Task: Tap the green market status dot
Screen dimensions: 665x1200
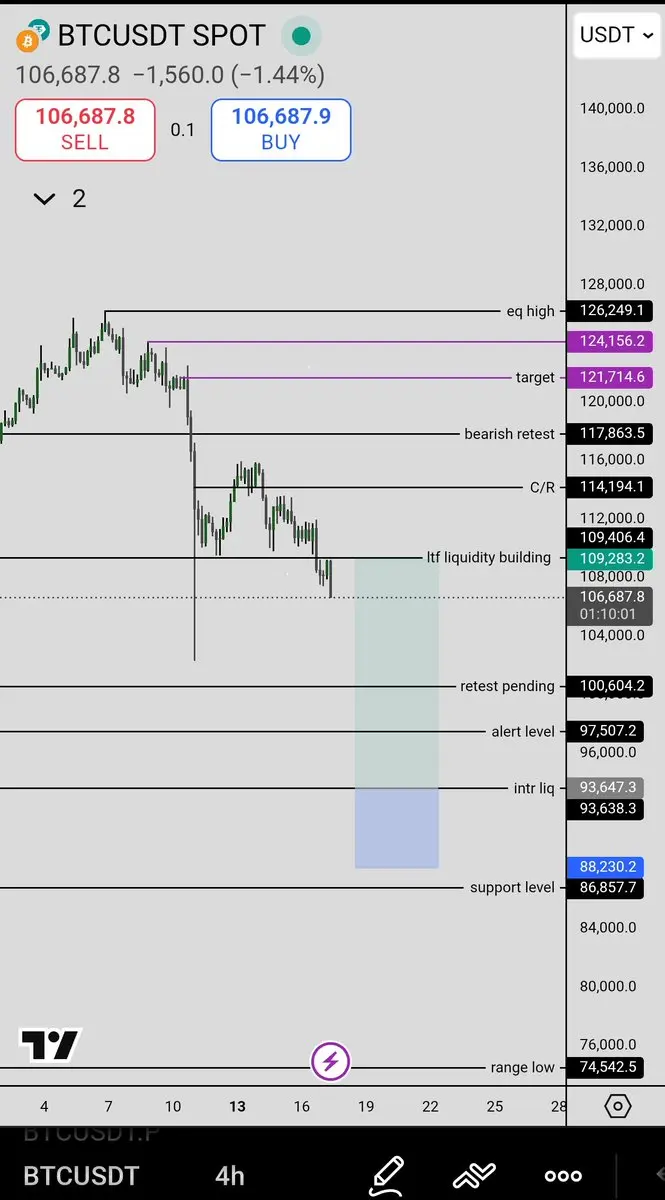Action: click(x=300, y=37)
